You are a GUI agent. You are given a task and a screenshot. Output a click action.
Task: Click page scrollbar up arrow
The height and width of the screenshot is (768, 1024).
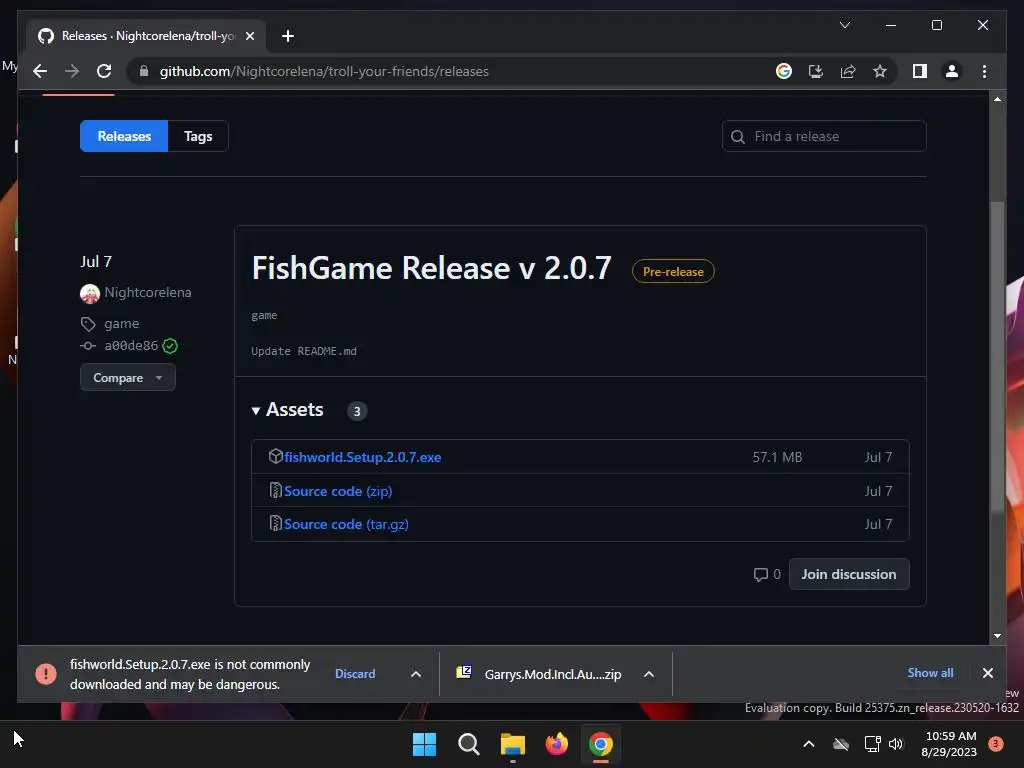tap(997, 99)
